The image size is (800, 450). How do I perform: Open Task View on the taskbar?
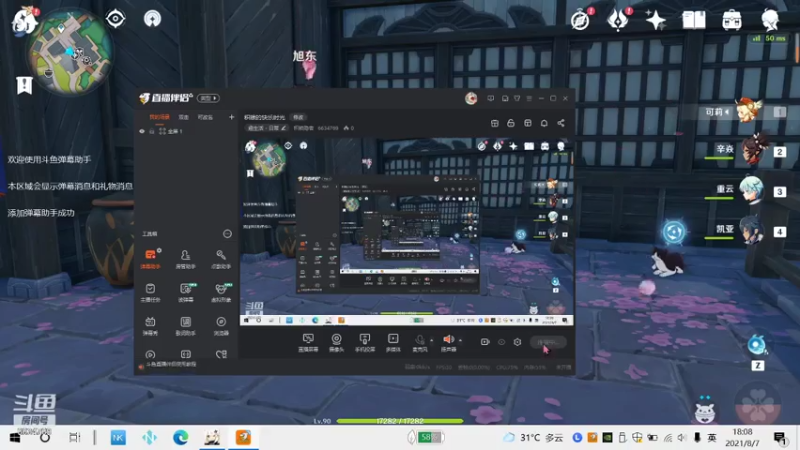pyautogui.click(x=74, y=437)
